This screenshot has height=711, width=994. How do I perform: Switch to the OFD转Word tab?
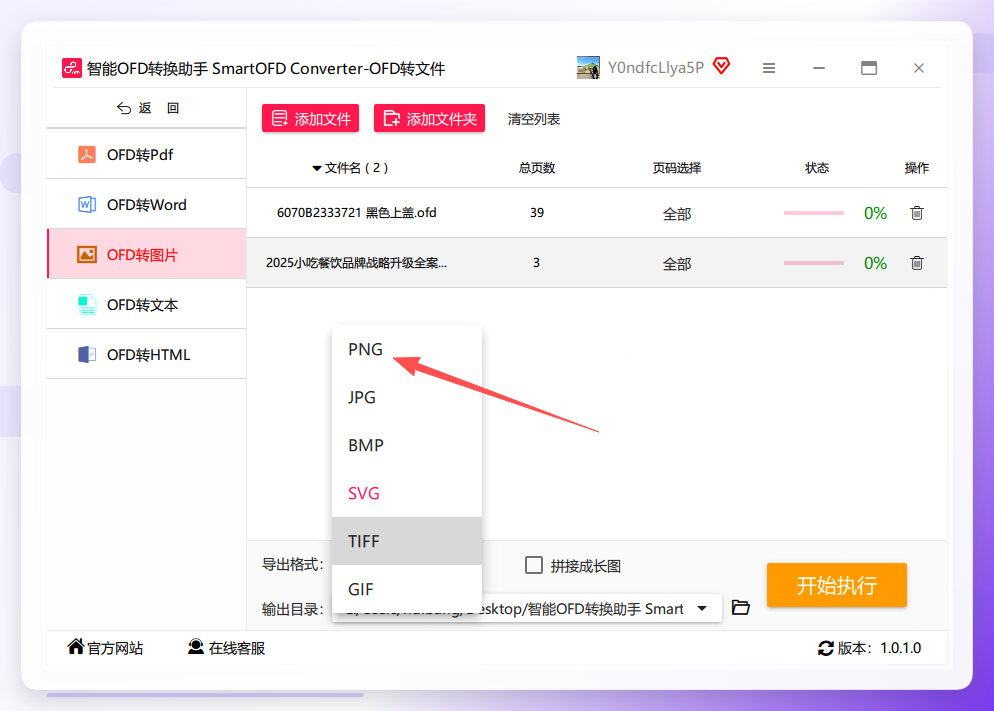pyautogui.click(x=147, y=205)
